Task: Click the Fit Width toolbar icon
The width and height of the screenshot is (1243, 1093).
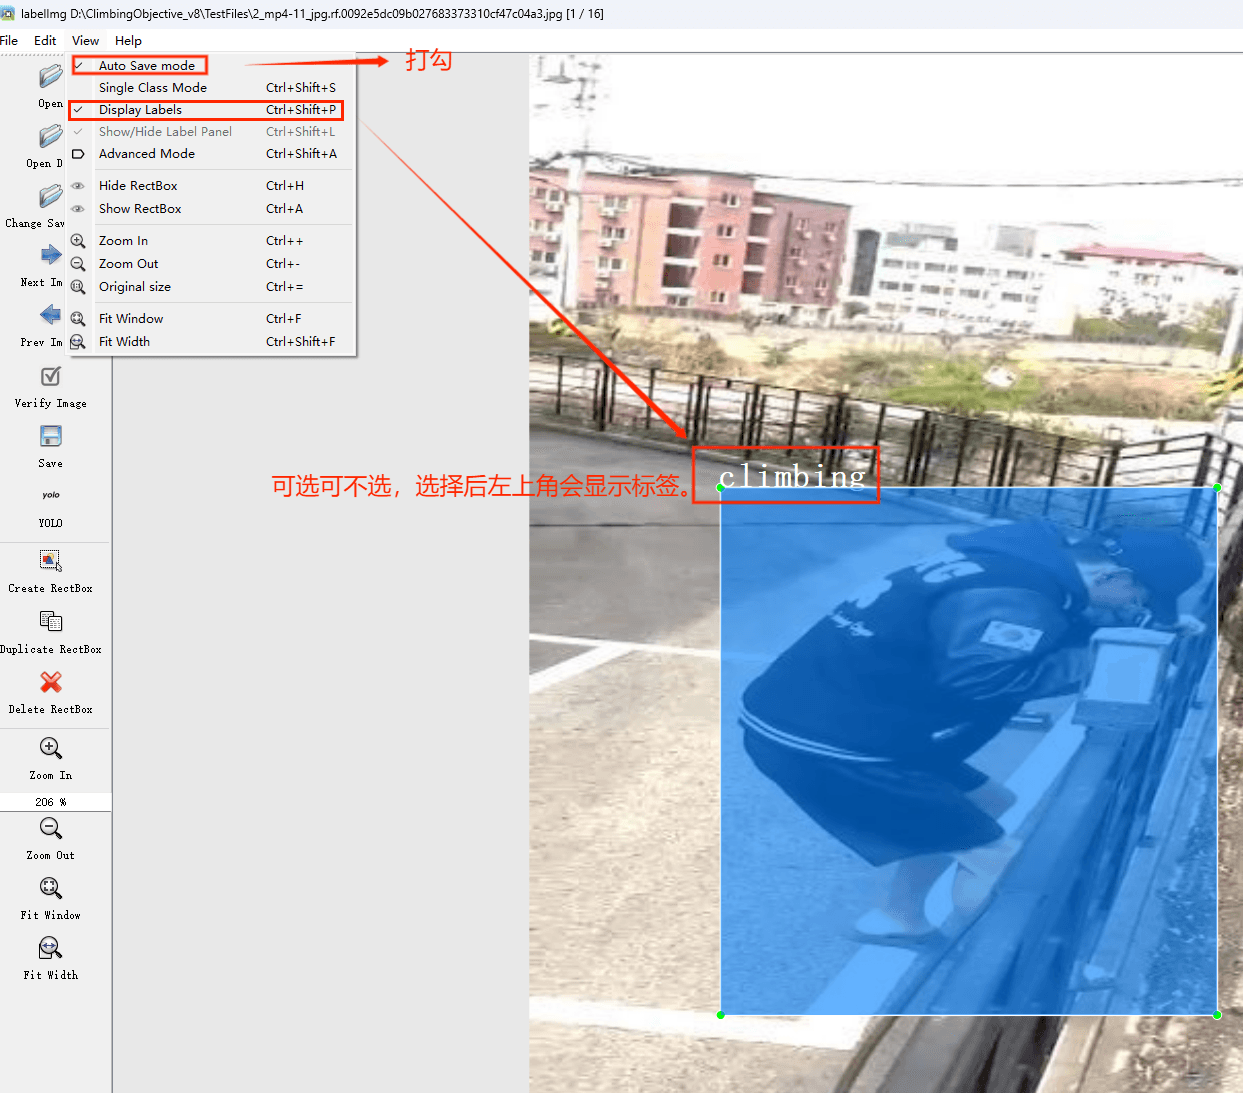Action: pos(50,948)
